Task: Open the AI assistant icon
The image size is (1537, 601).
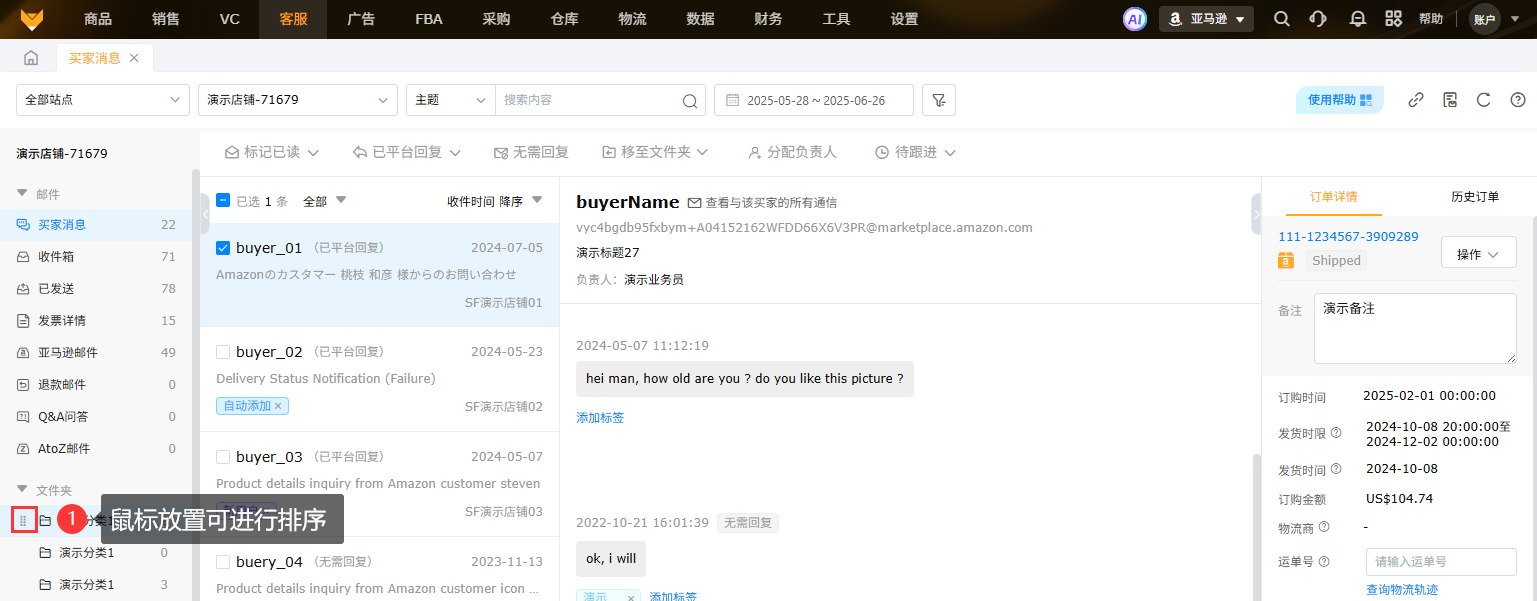Action: coord(1134,19)
